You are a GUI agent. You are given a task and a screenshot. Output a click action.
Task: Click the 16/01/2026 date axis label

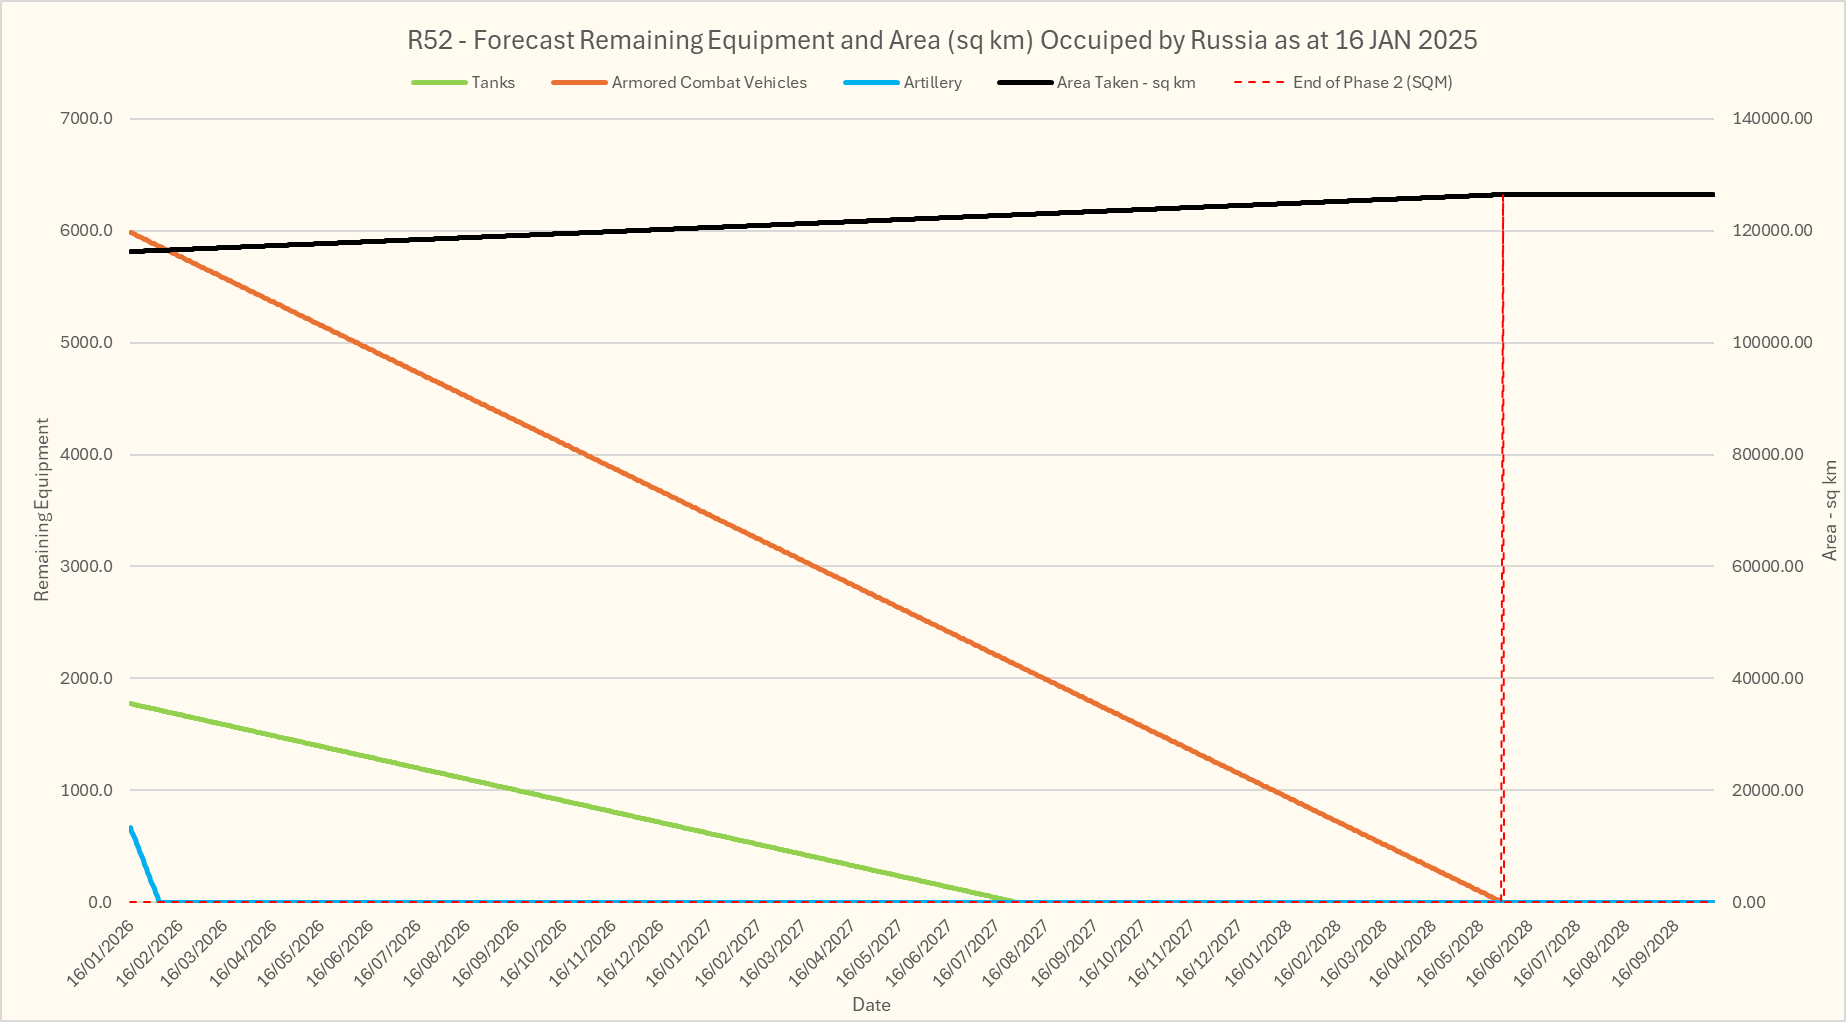tap(102, 952)
